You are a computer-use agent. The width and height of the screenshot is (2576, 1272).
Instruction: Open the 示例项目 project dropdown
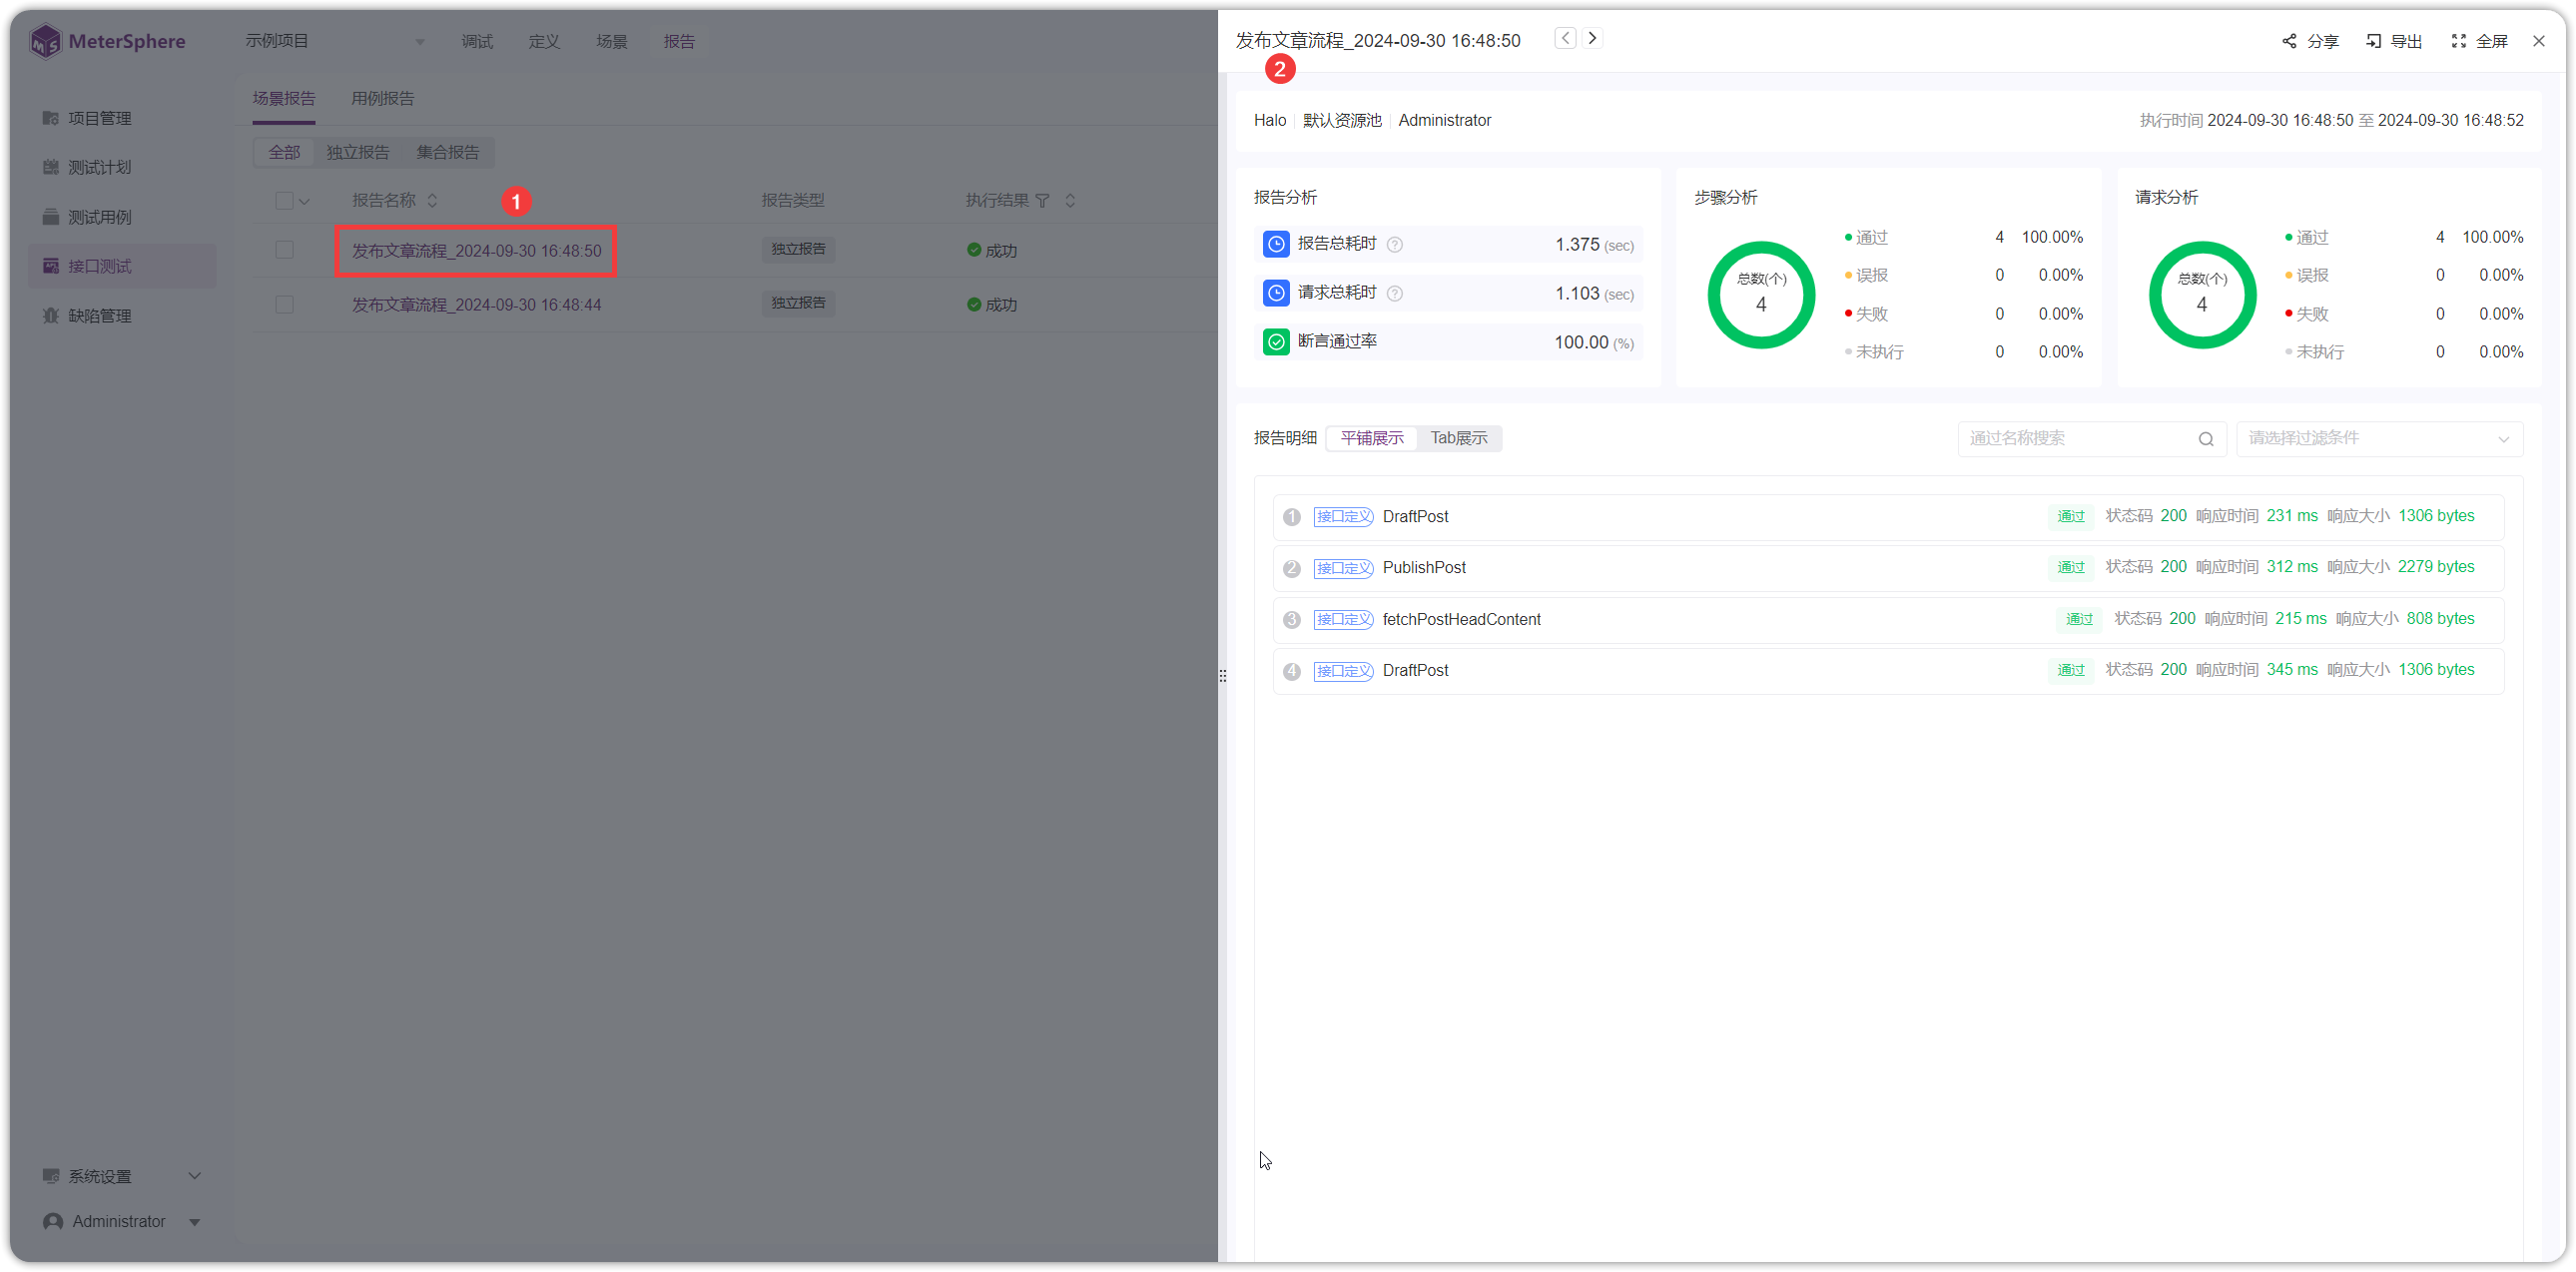click(x=335, y=41)
